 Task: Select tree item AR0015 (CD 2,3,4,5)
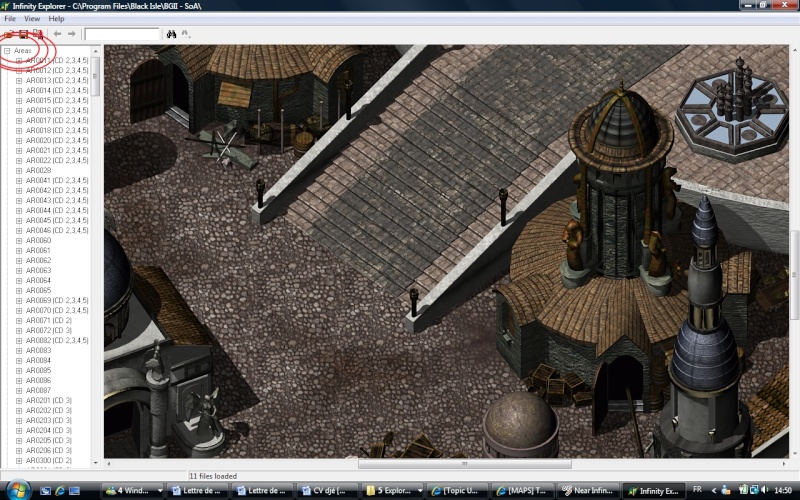tap(57, 101)
